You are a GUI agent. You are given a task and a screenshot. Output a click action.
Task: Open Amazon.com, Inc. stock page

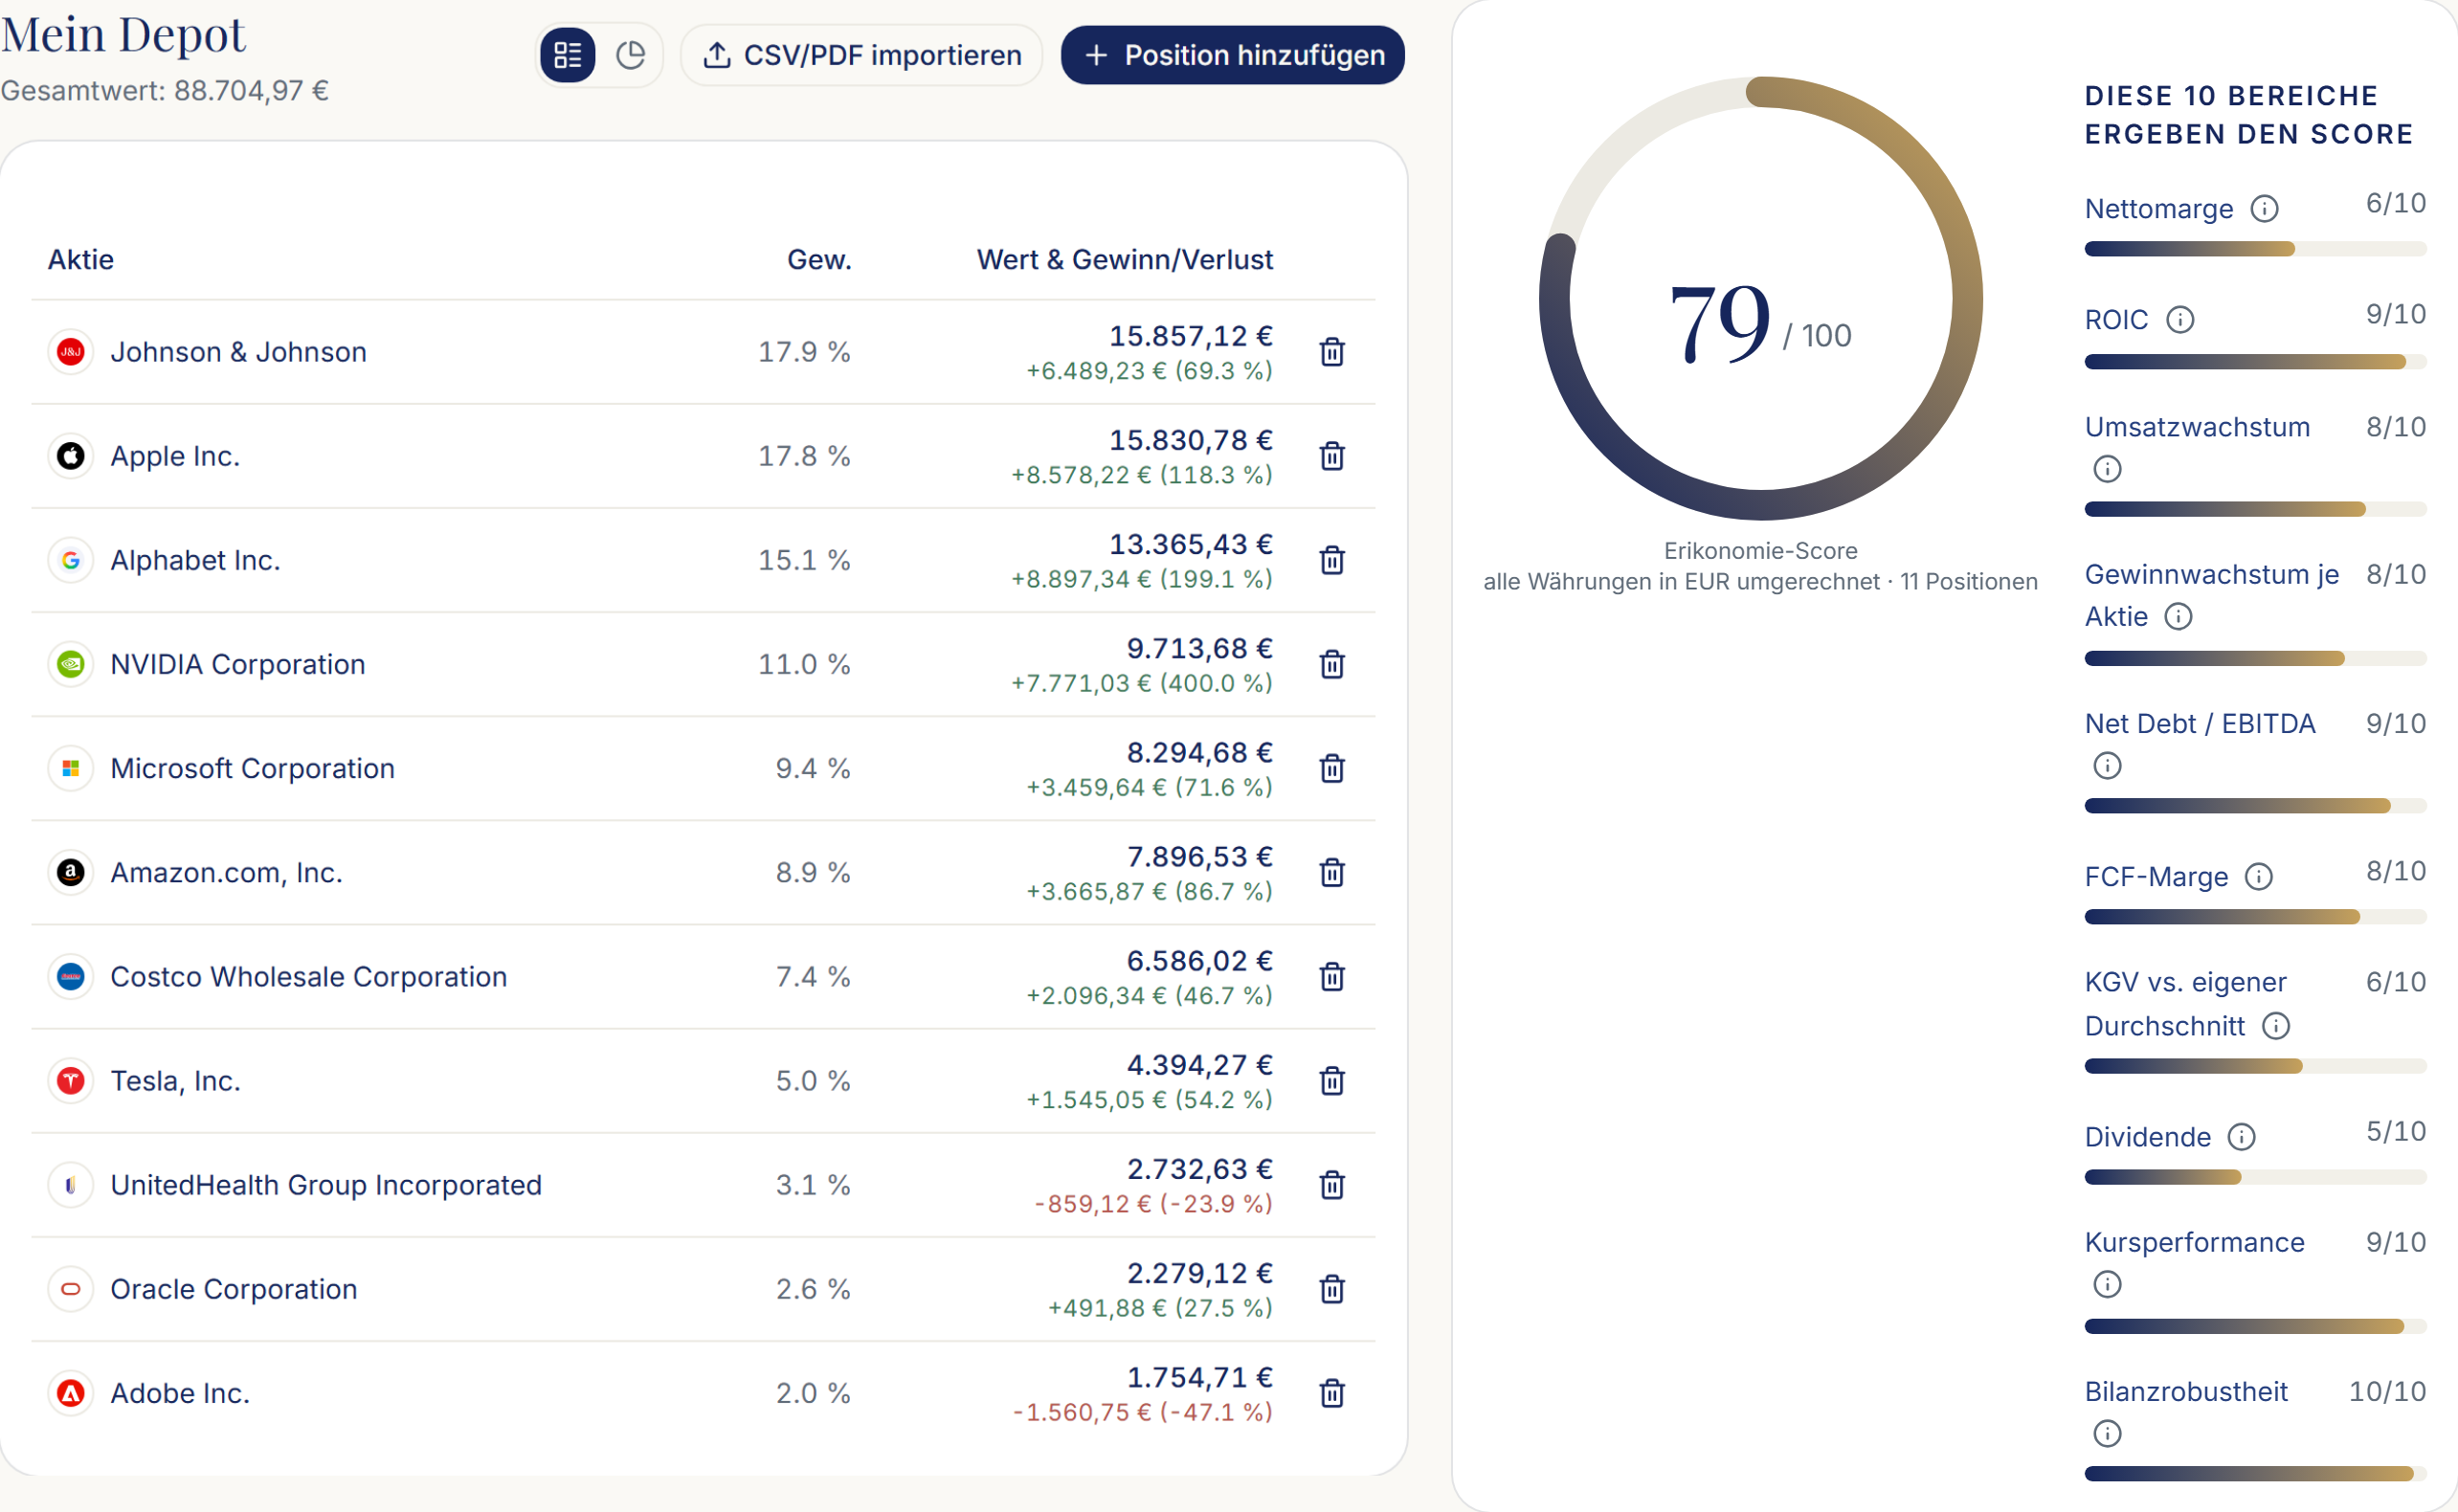pyautogui.click(x=227, y=872)
